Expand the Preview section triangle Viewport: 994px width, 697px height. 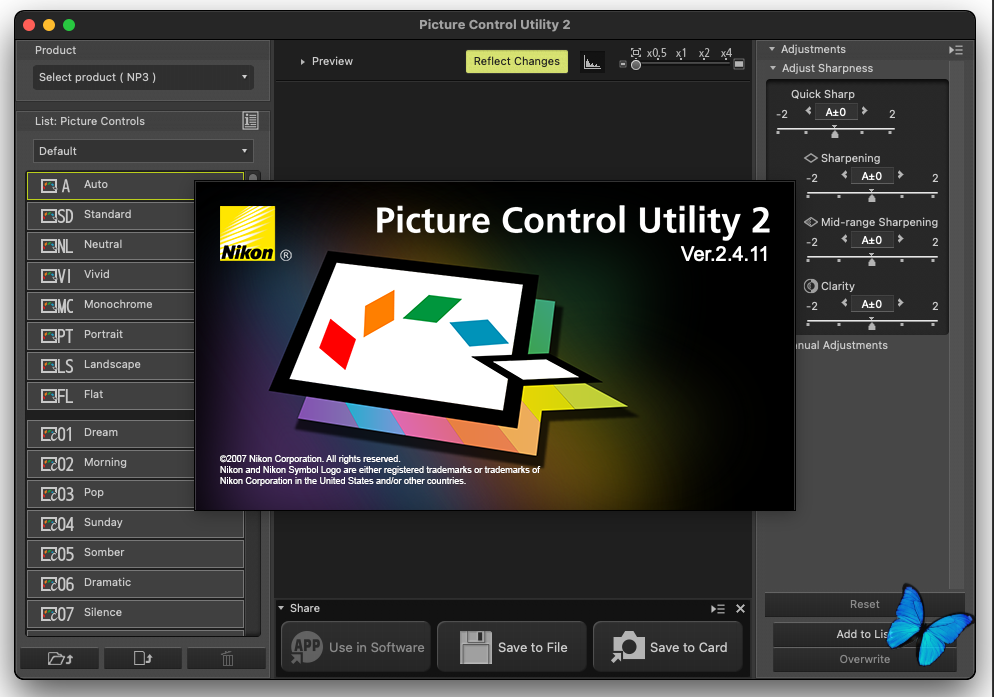303,62
